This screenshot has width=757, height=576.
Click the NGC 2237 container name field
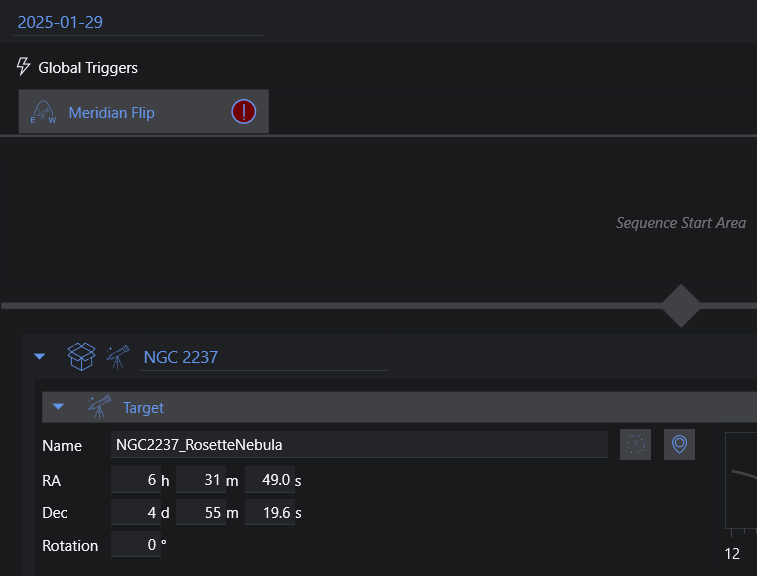264,357
